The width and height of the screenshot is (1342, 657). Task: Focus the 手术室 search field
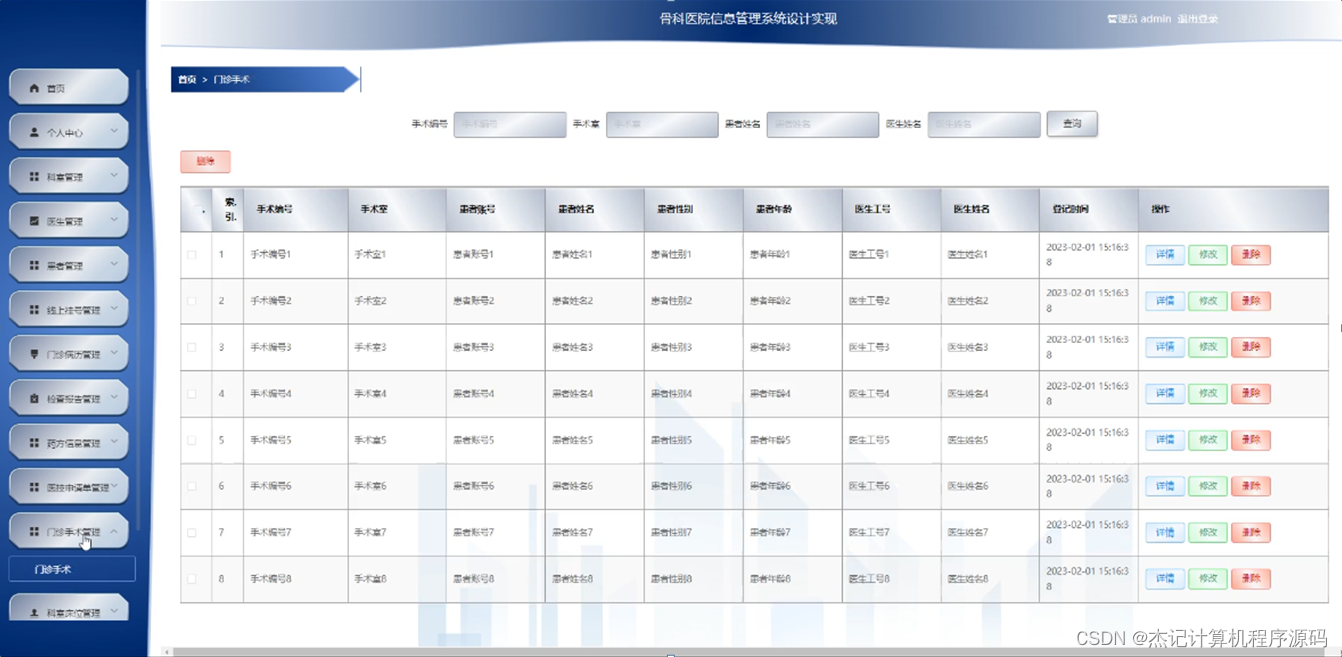pos(662,124)
